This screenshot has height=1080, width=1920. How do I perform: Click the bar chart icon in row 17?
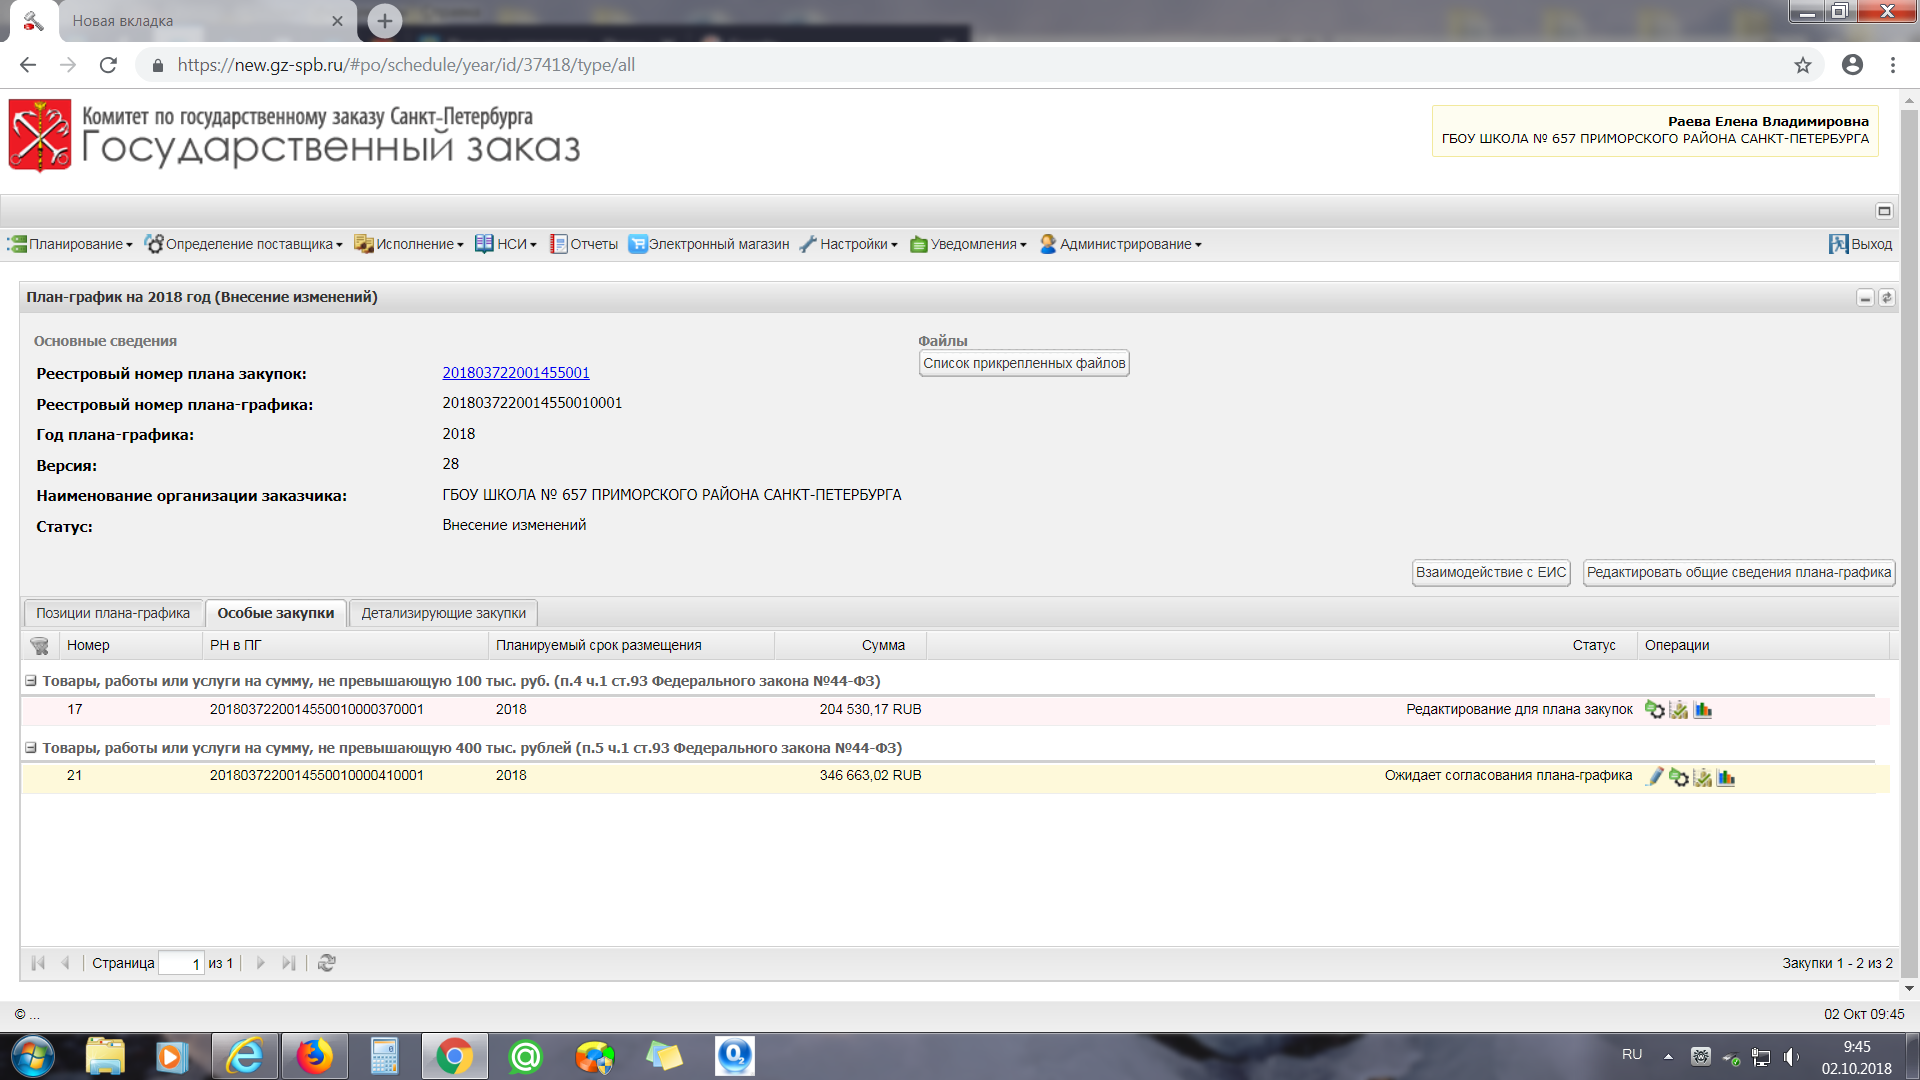click(x=1703, y=710)
